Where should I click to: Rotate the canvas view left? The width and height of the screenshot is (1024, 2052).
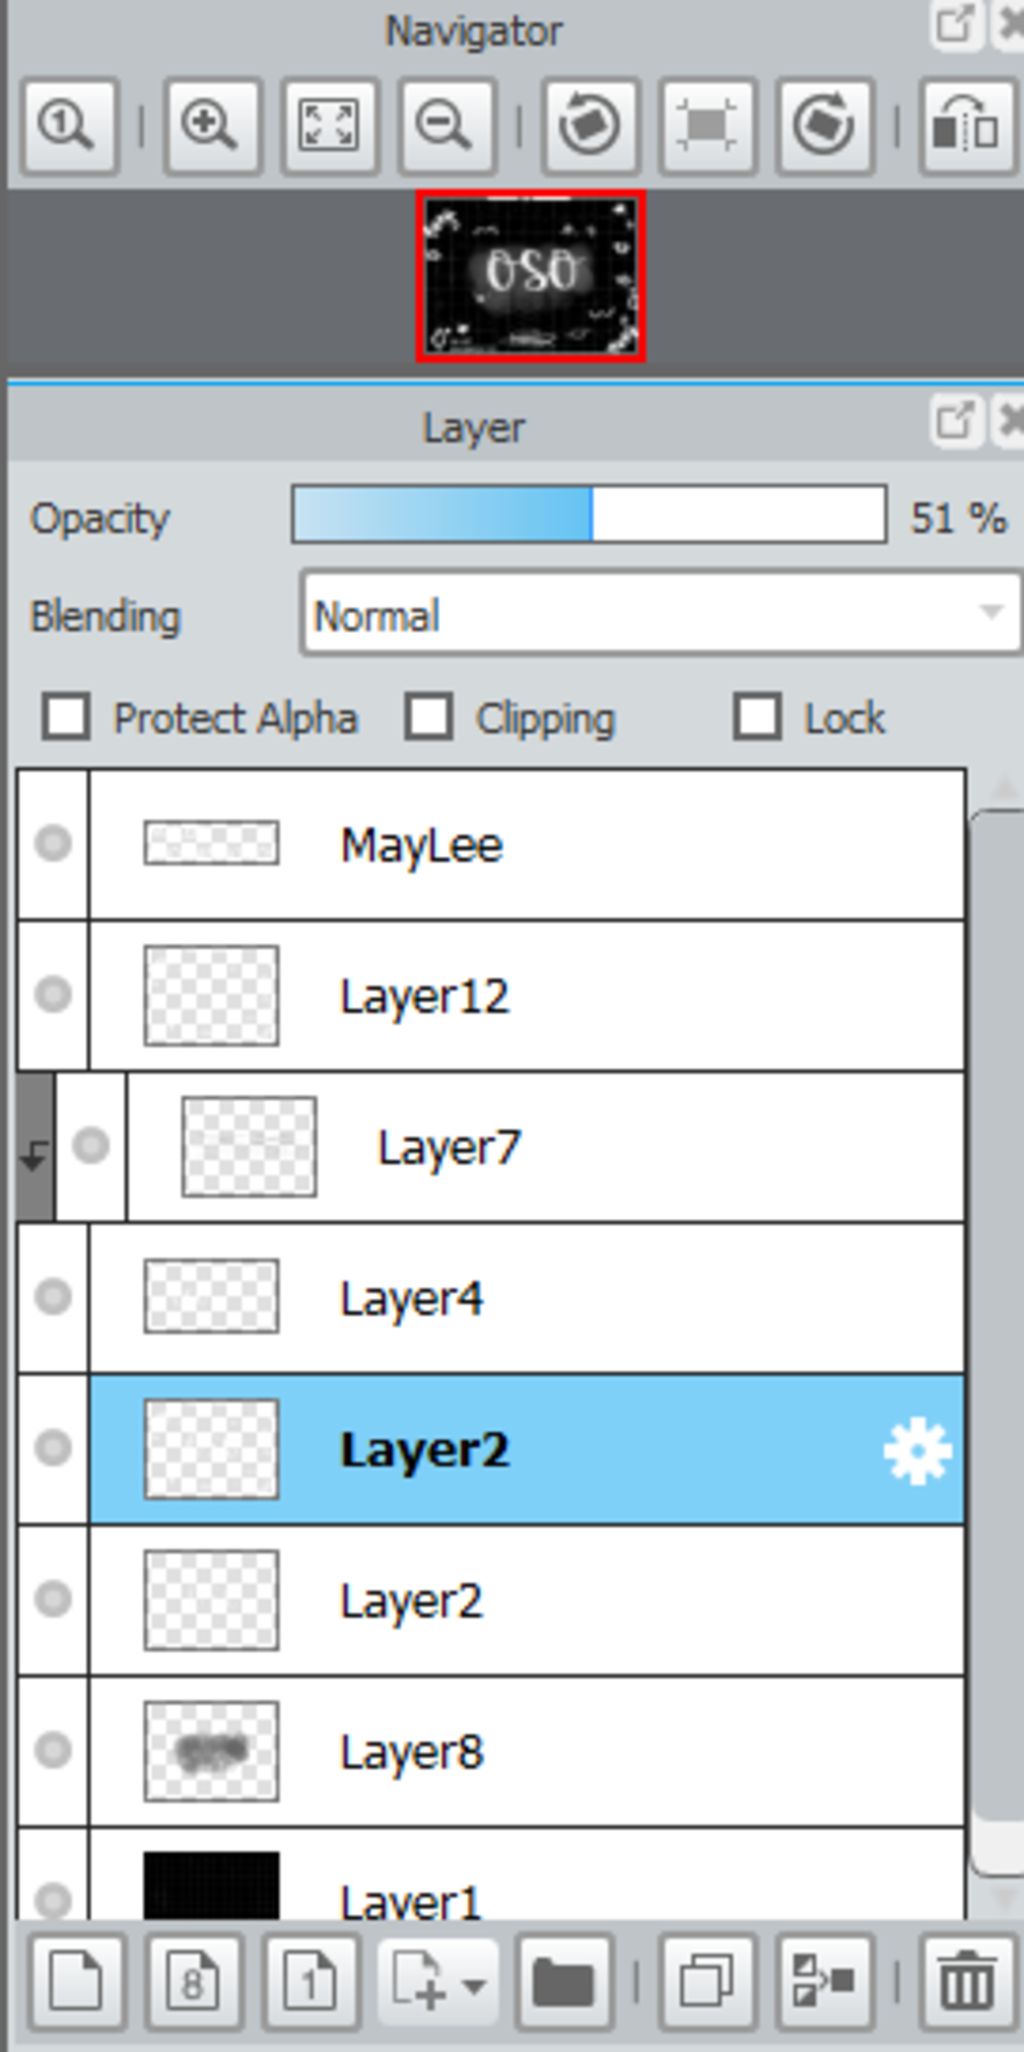coord(590,127)
